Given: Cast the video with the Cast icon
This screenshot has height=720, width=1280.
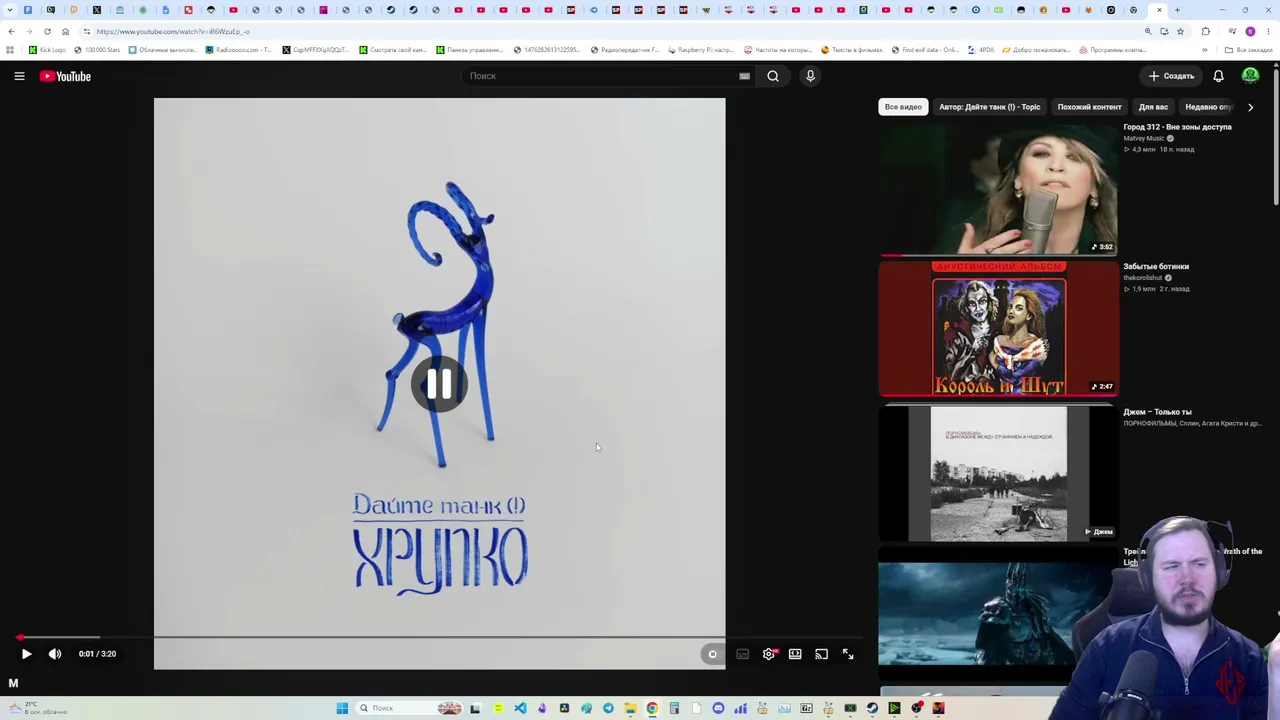Looking at the screenshot, I should point(821,654).
